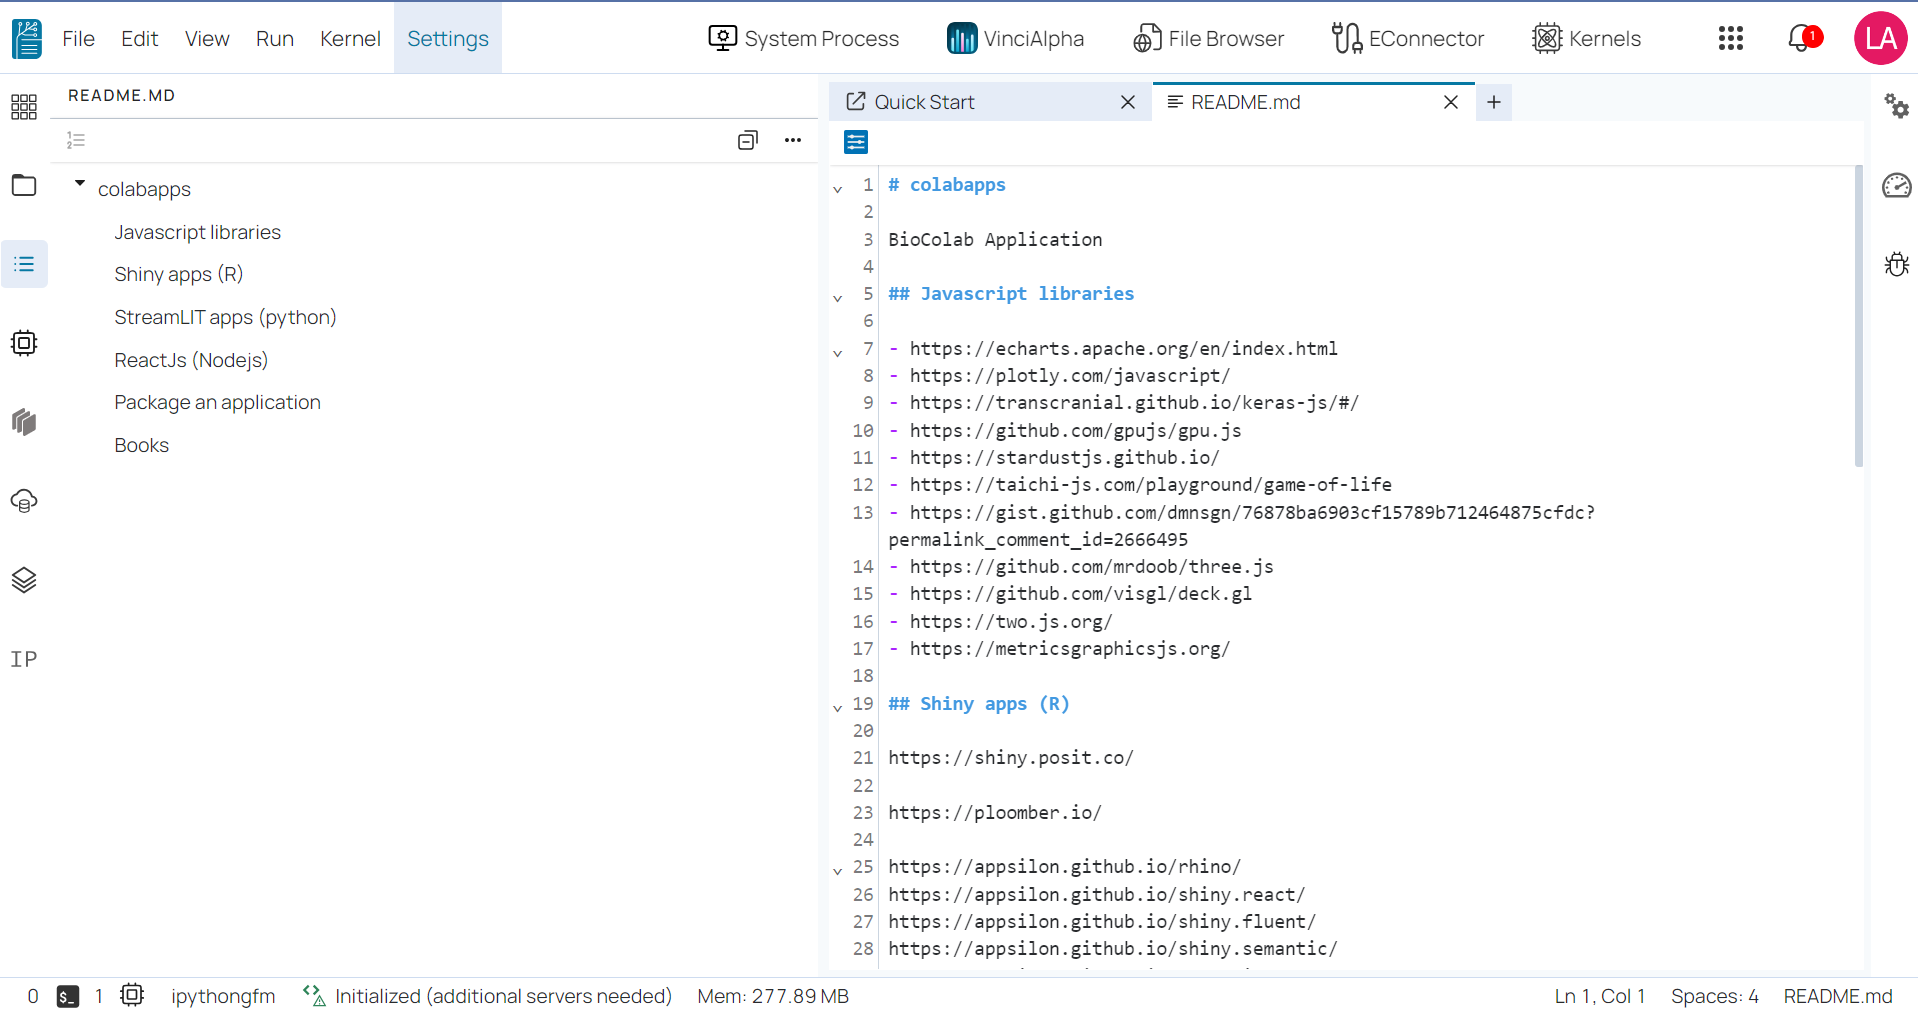Open the LA user avatar menu
This screenshot has height=1010, width=1918.
pyautogui.click(x=1880, y=39)
